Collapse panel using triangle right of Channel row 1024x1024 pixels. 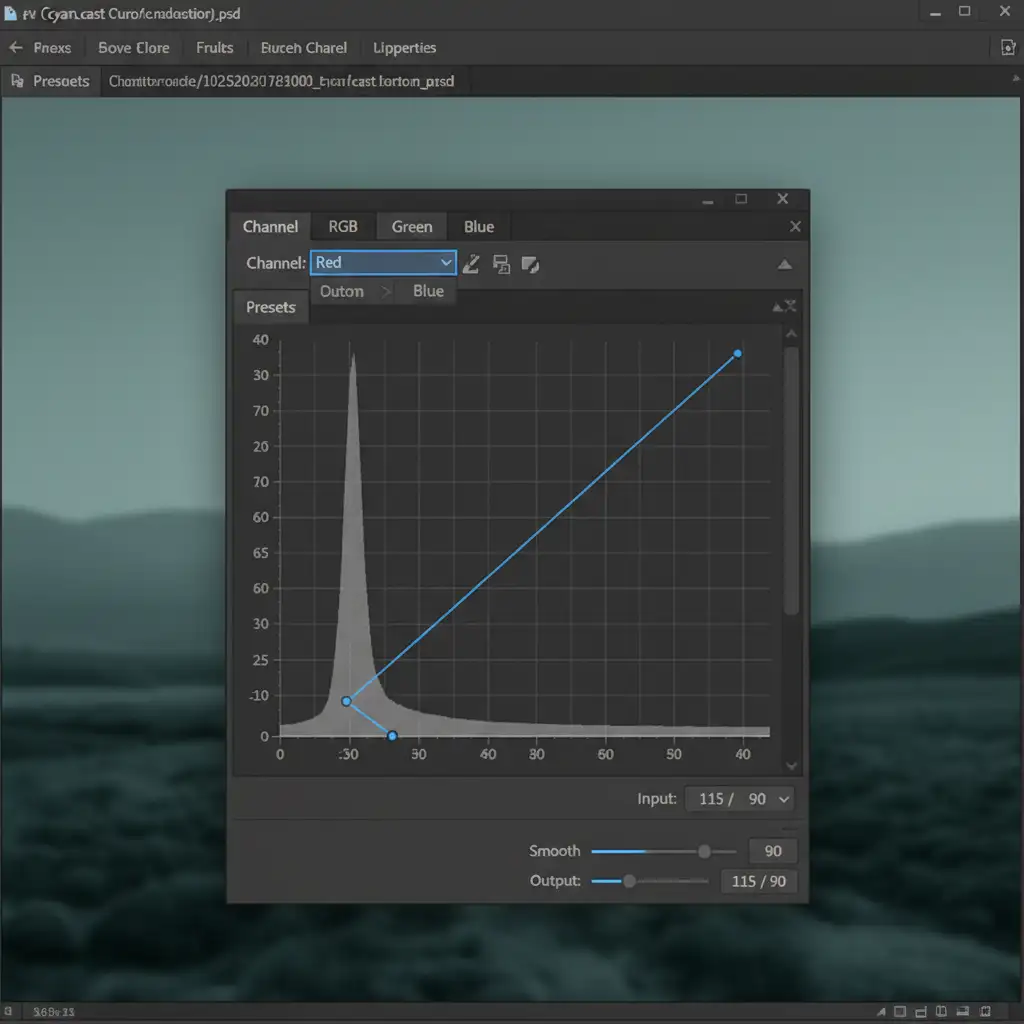coord(784,264)
